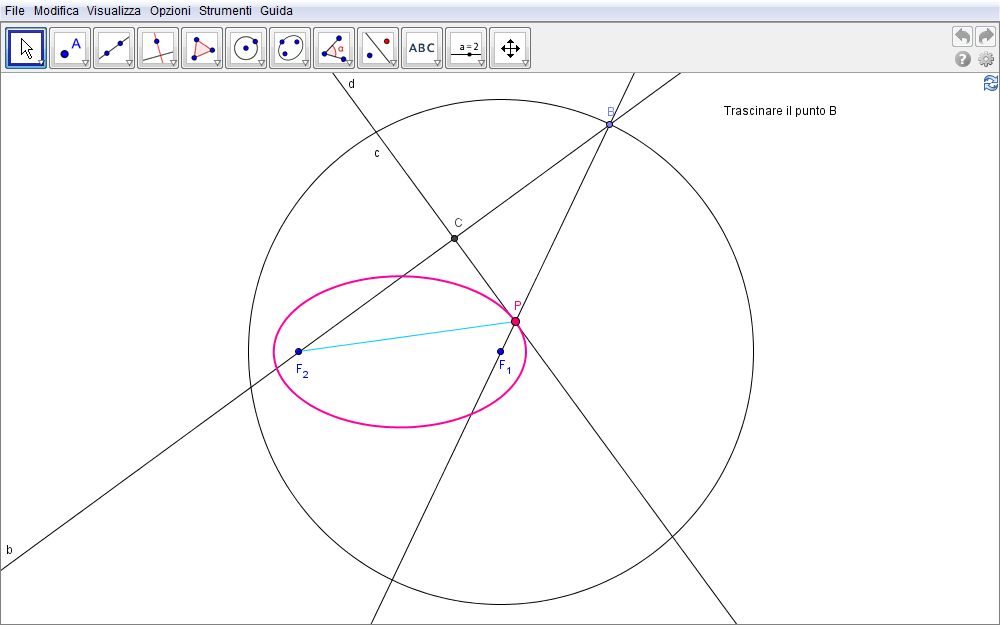Choose the a=2 slider tool
This screenshot has width=1000, height=625.
point(466,47)
